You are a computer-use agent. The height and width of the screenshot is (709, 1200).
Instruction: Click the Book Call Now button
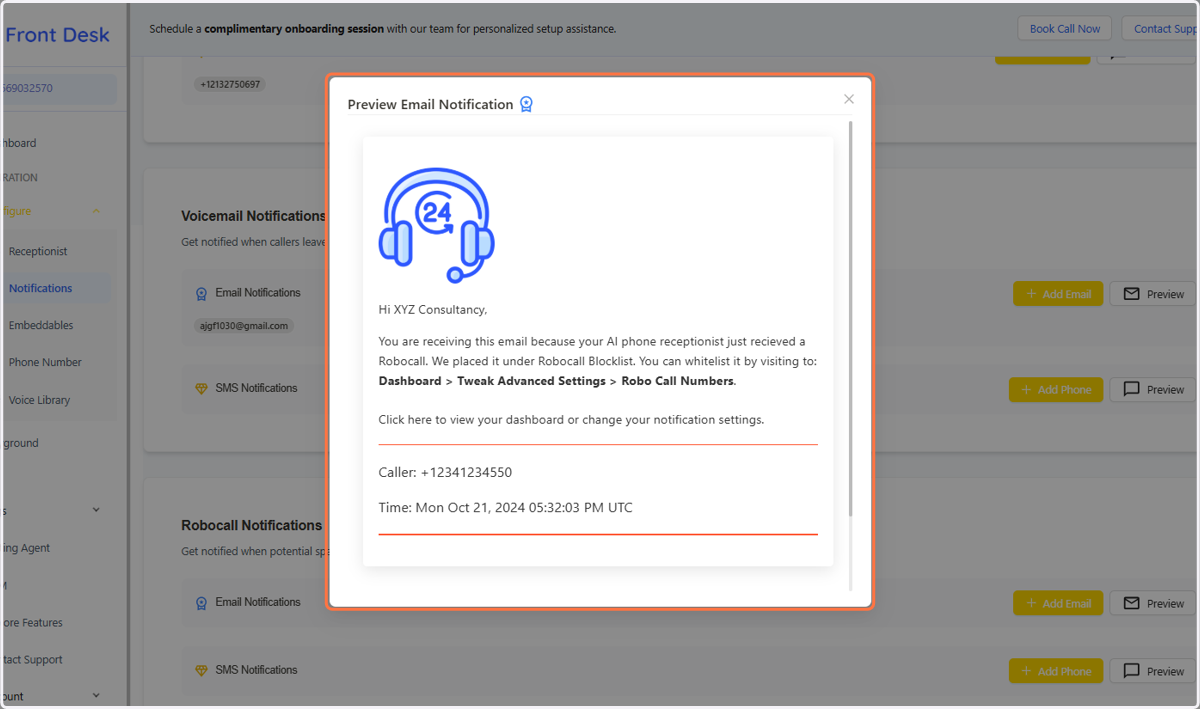point(1065,29)
